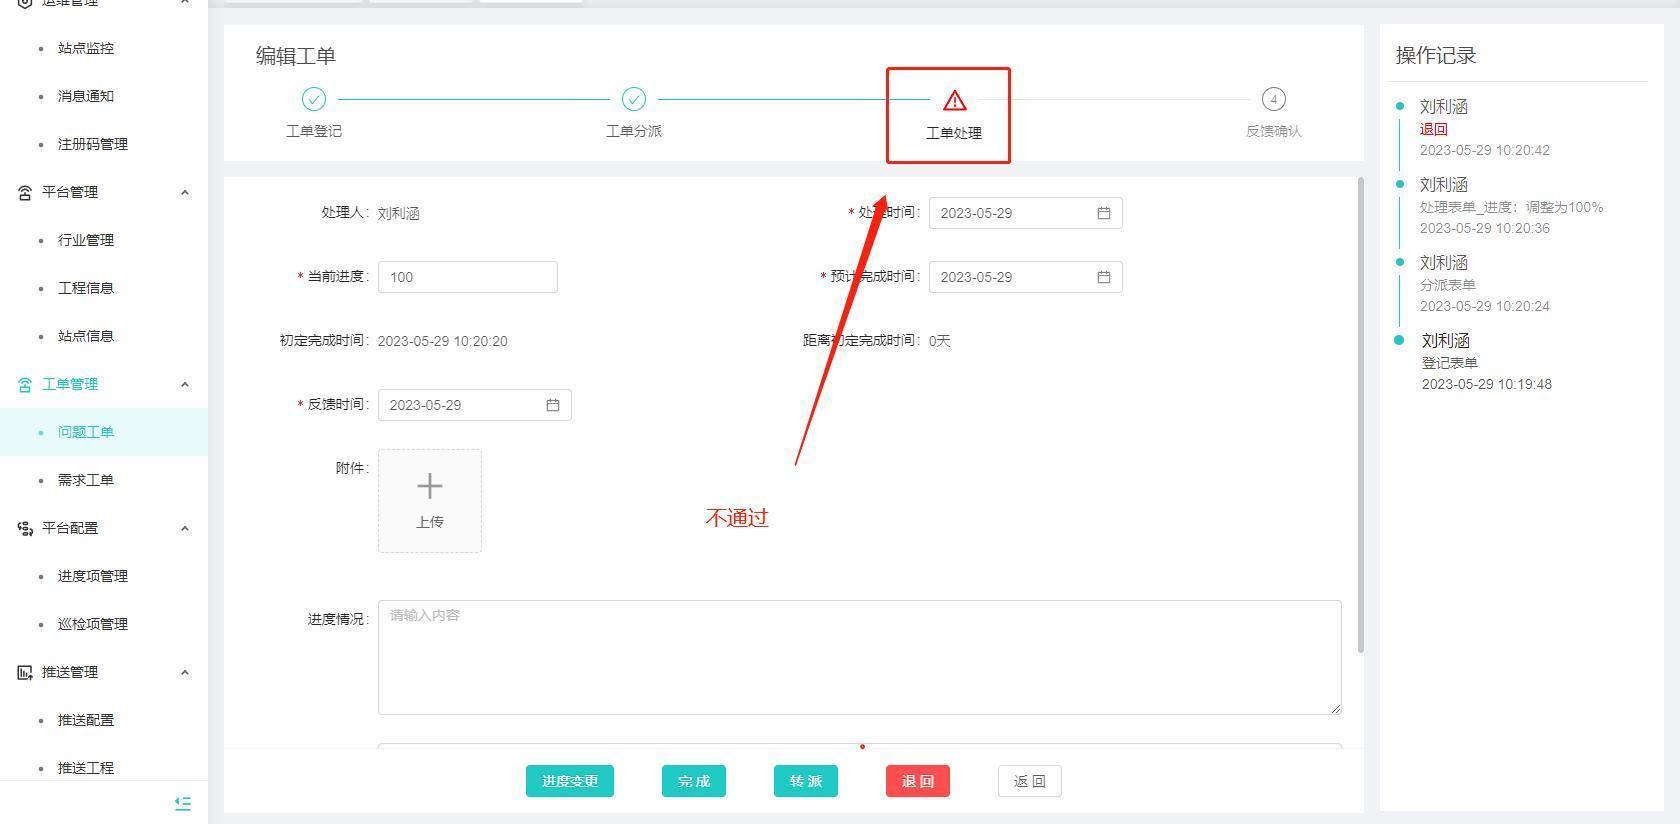Collapse the sidebar with bottom fold icon
This screenshot has height=824, width=1680.
183,803
